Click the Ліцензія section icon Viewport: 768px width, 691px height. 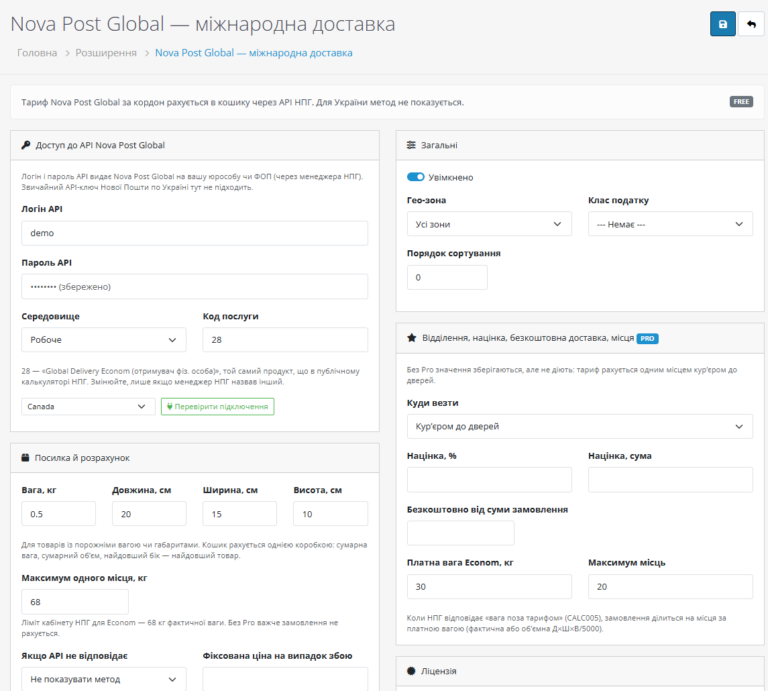tap(411, 671)
